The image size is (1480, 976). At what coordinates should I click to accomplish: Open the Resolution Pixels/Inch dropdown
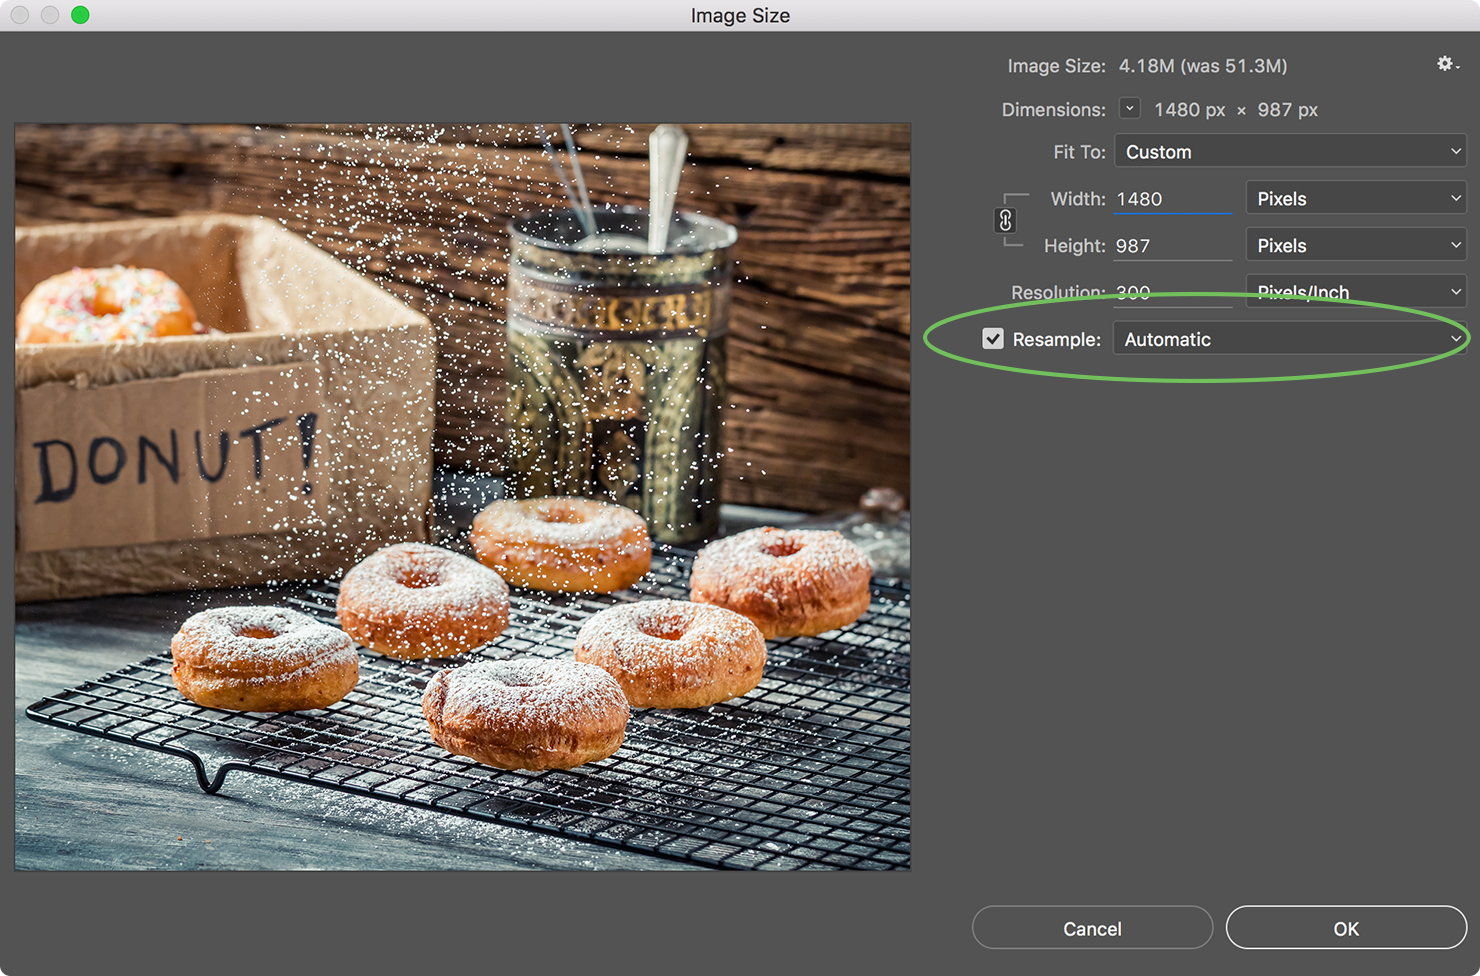click(1356, 291)
